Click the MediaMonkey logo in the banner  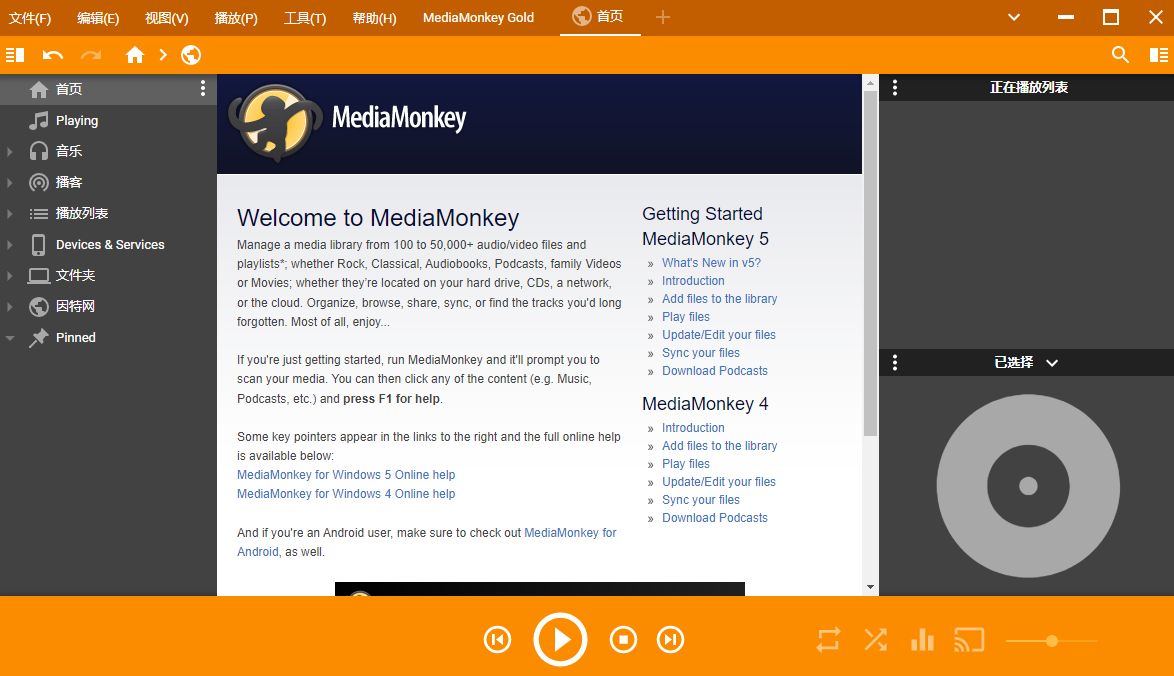tap(348, 122)
